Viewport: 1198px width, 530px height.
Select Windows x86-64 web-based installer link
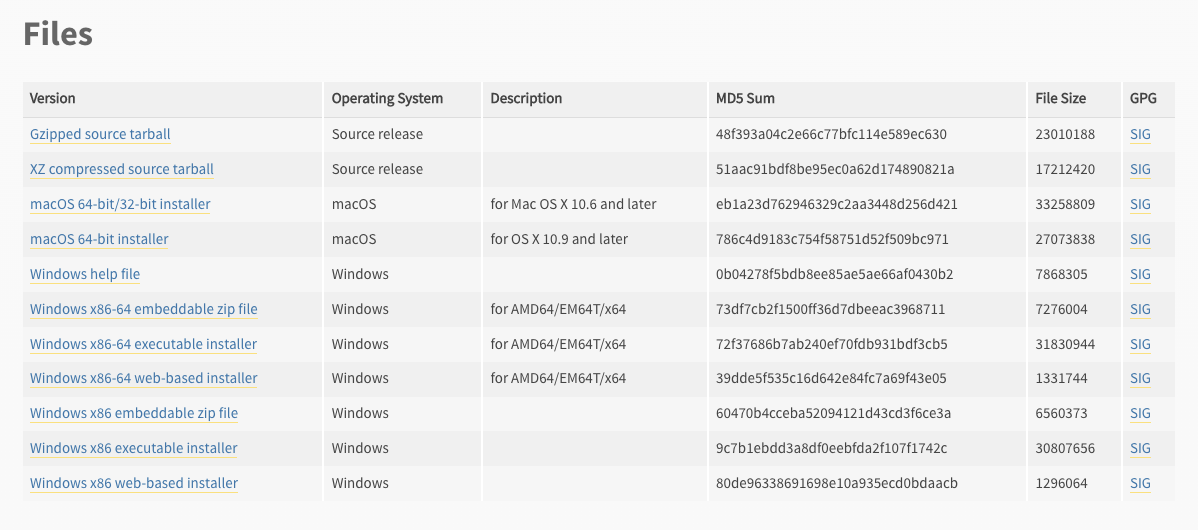pyautogui.click(x=143, y=378)
